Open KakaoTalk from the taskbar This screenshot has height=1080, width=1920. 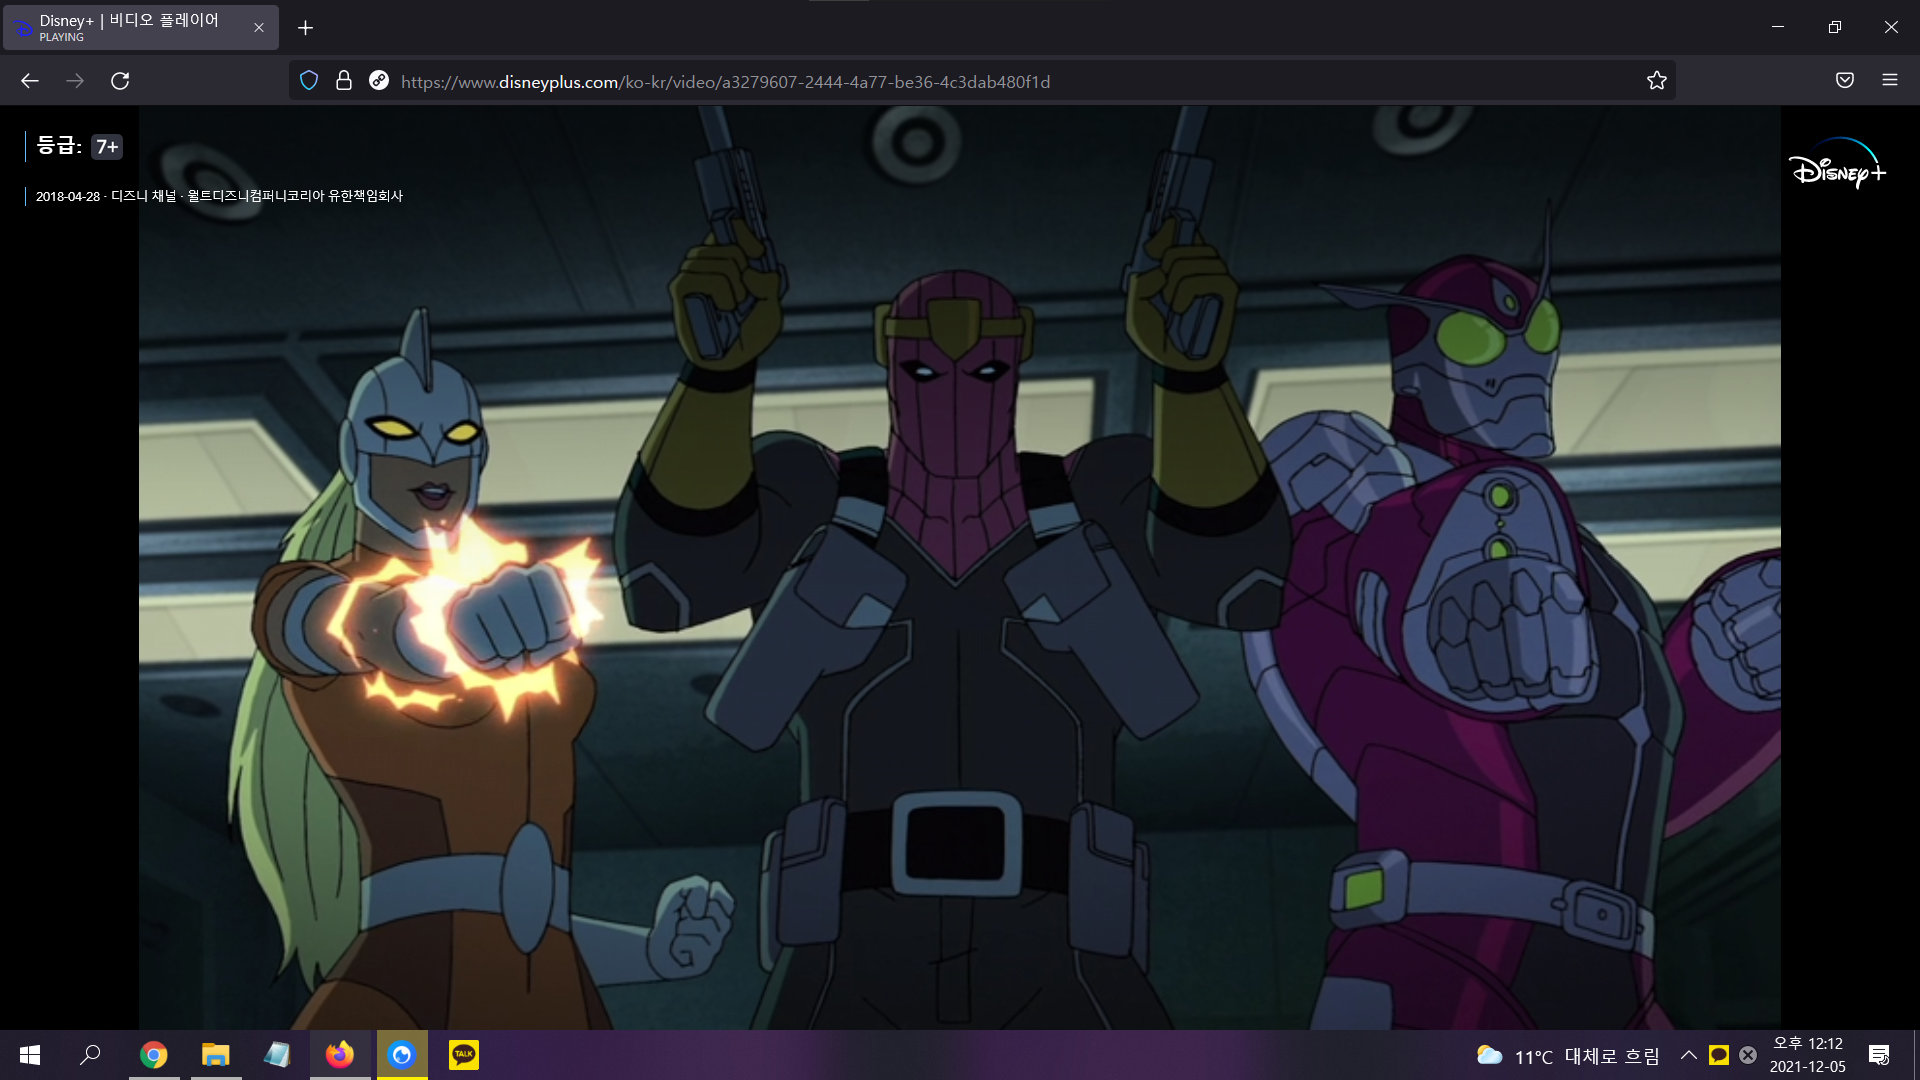click(x=464, y=1055)
